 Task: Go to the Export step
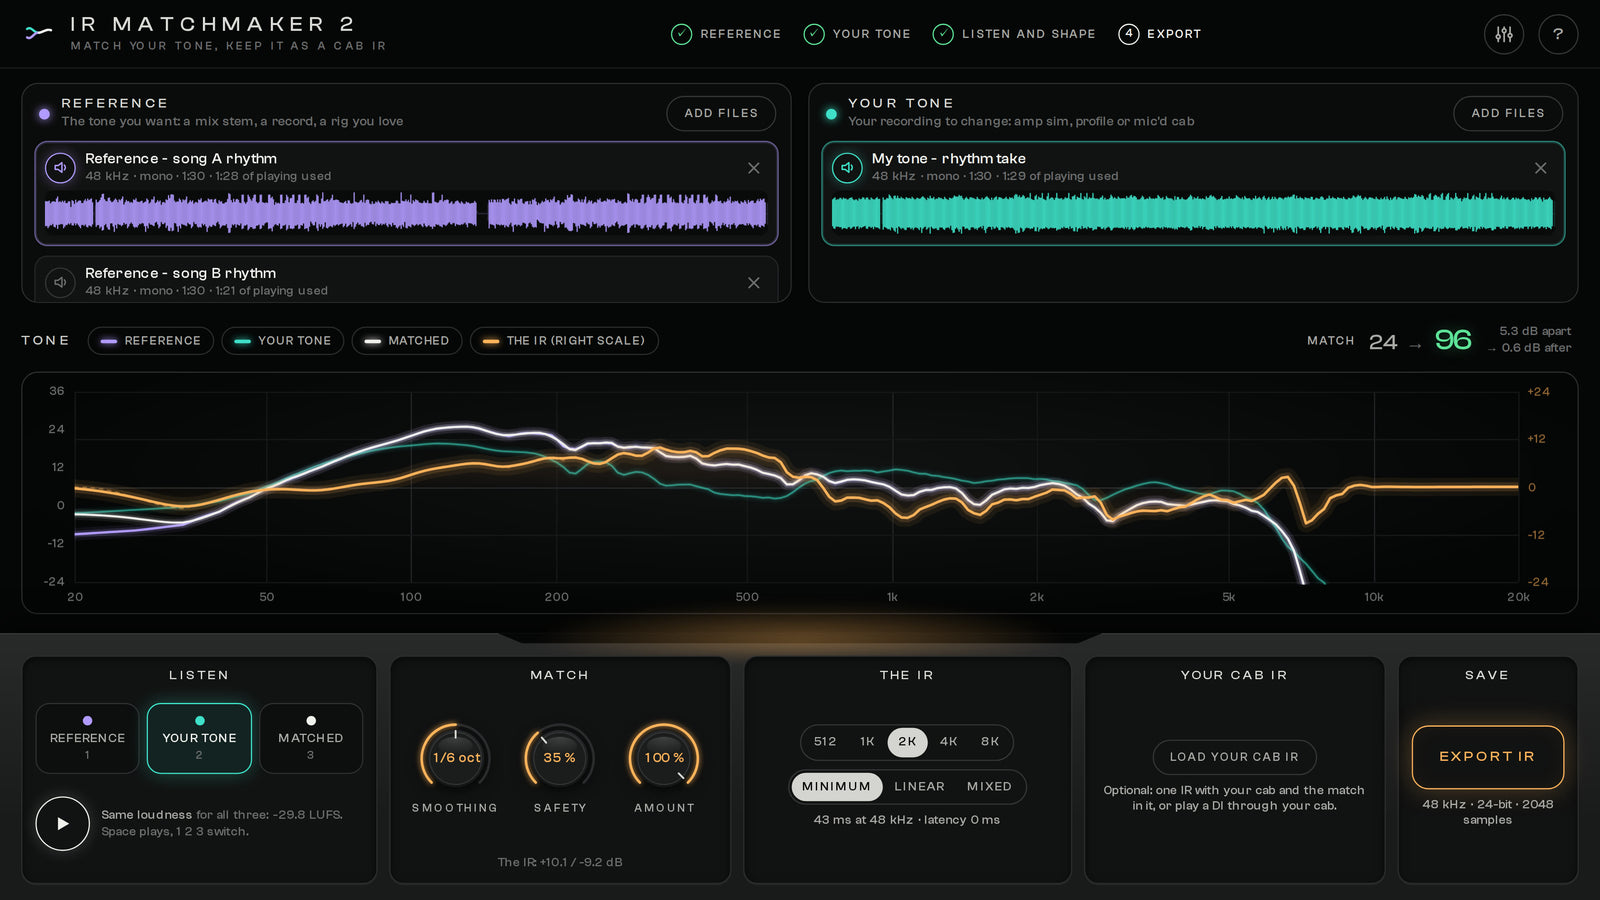1160,34
